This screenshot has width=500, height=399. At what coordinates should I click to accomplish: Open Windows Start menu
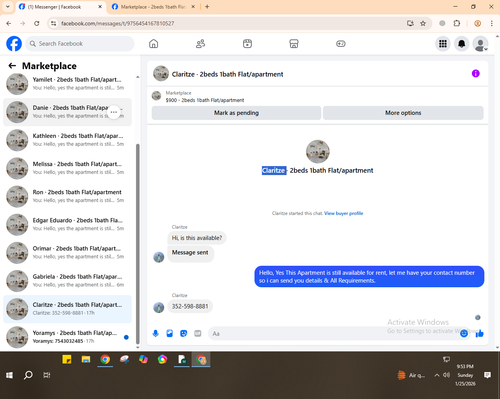click(x=9, y=375)
